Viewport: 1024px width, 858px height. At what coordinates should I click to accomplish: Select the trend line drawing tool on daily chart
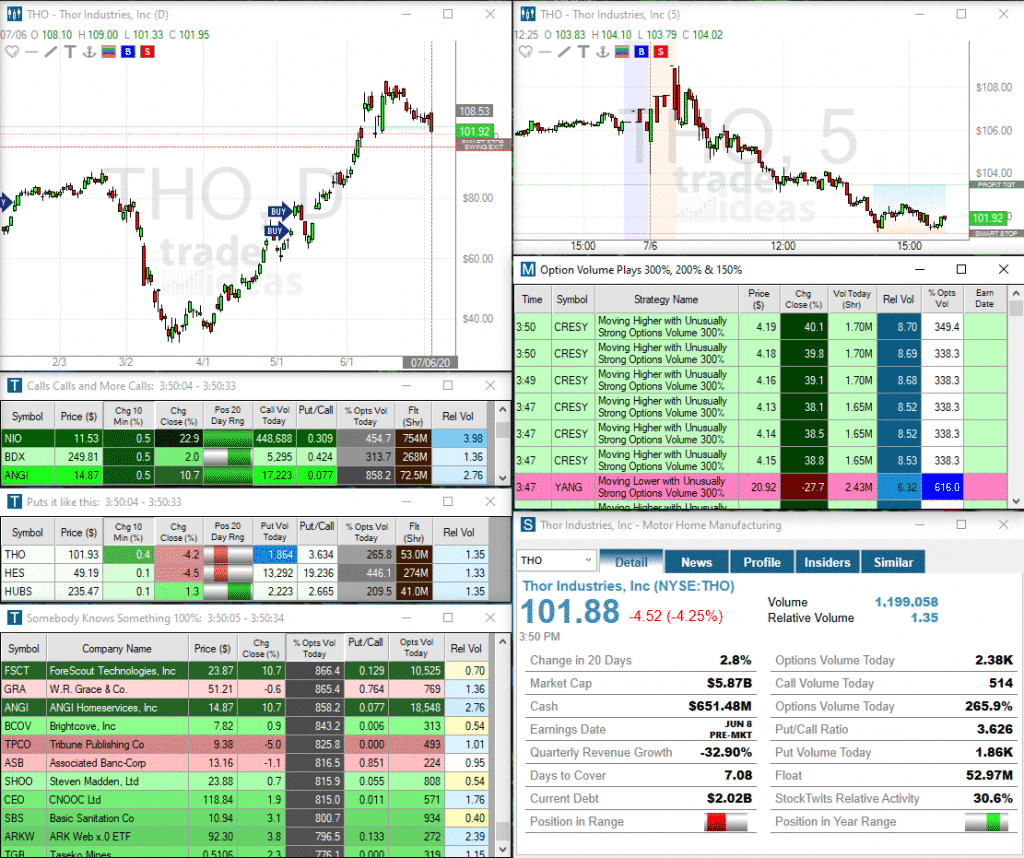(x=50, y=52)
